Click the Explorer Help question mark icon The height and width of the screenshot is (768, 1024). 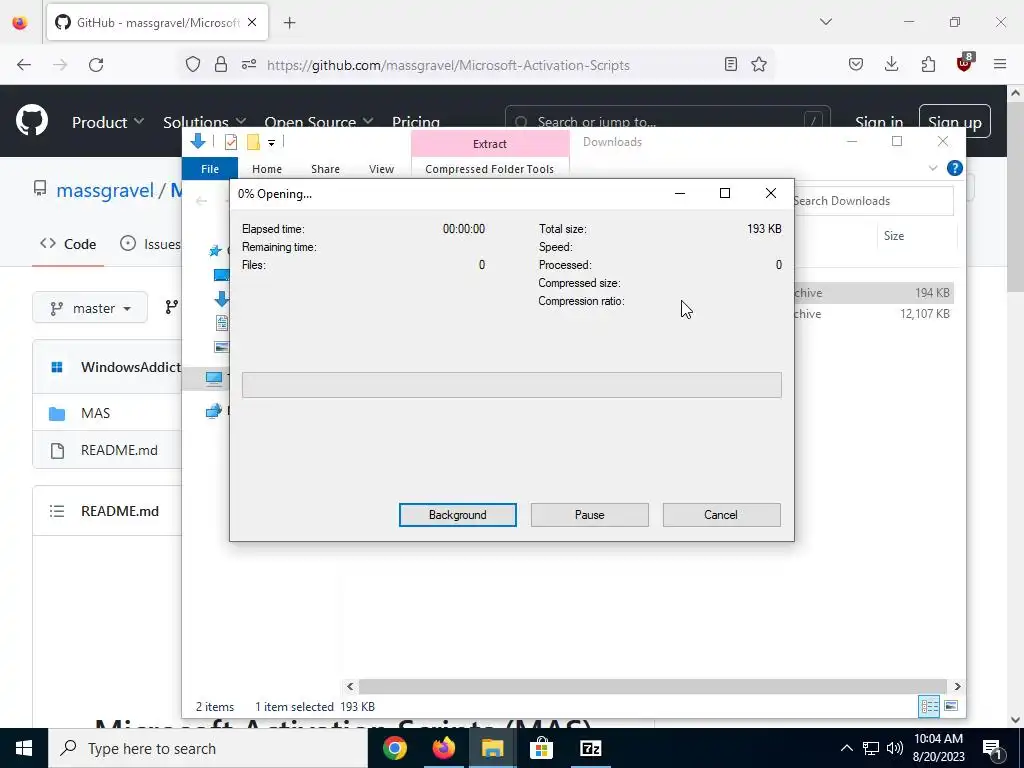[x=954, y=168]
